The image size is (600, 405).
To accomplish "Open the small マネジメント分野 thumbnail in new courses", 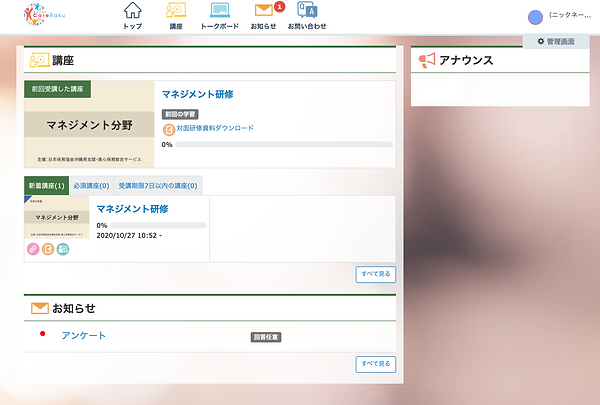I will point(57,217).
